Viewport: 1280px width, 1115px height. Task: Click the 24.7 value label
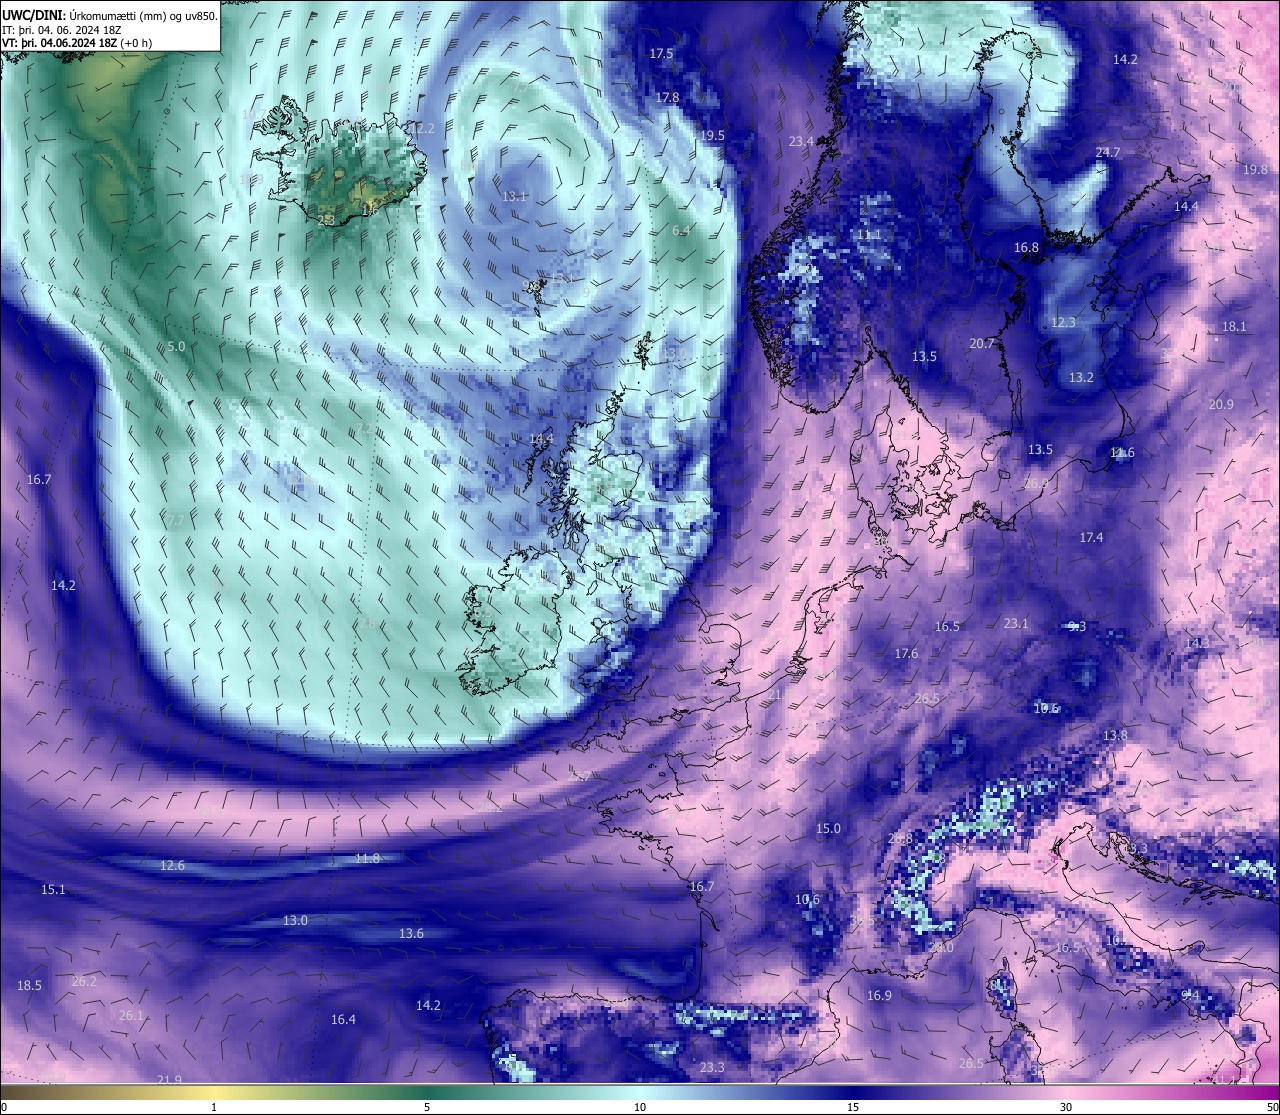pyautogui.click(x=1108, y=153)
